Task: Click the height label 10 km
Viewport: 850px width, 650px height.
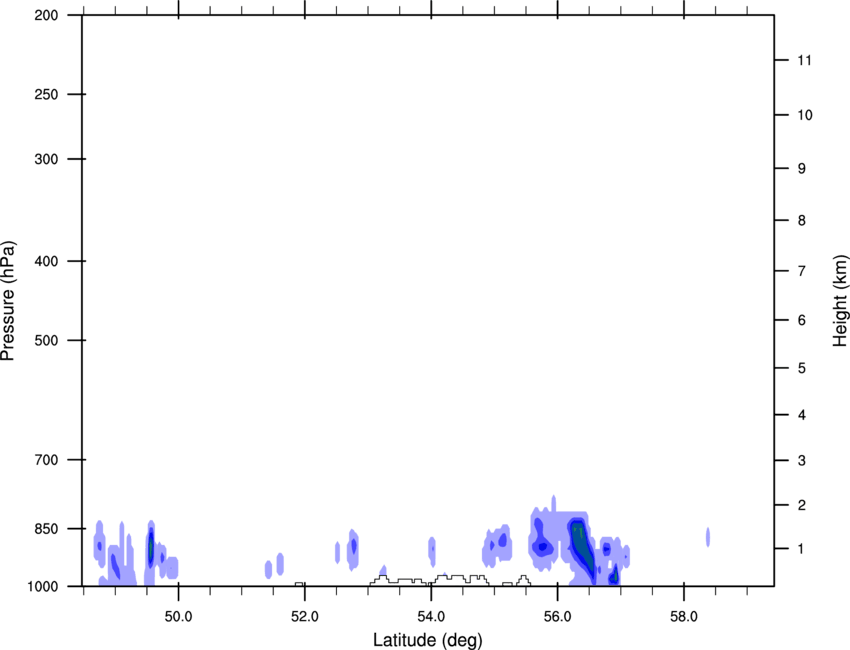Action: click(x=805, y=115)
